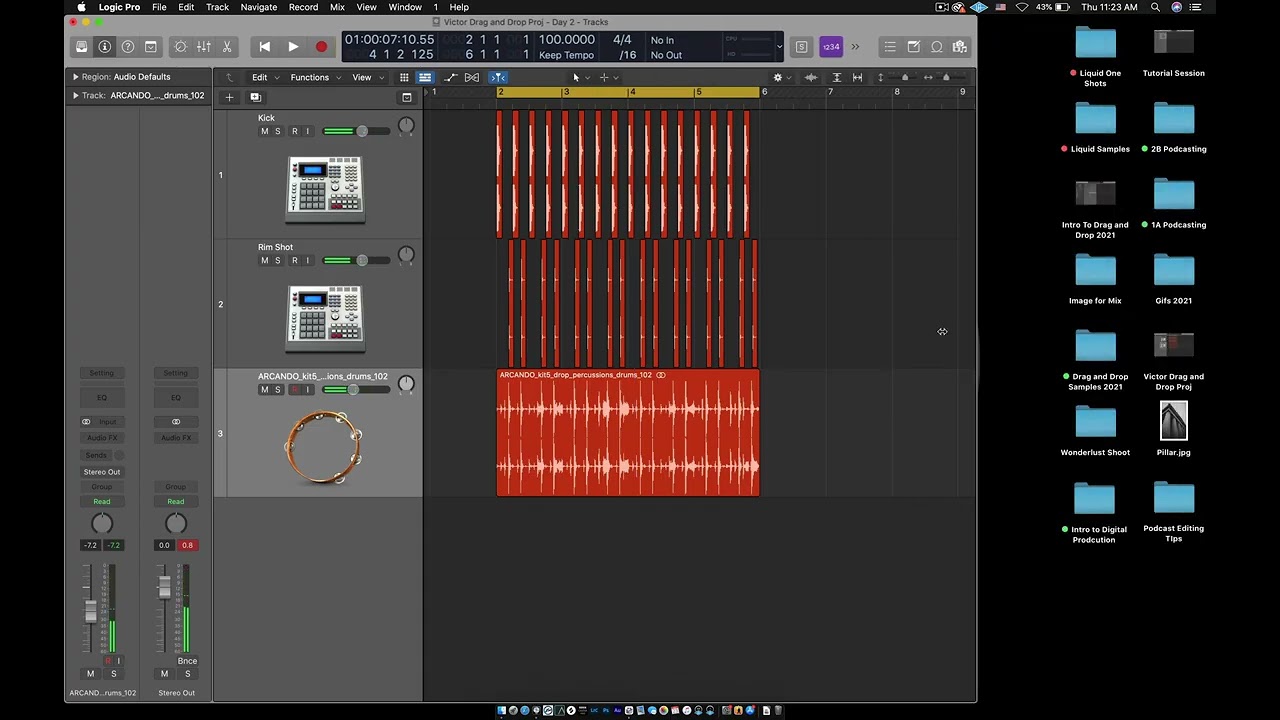Click the green Read automation button on ARCANDO strip

101,501
